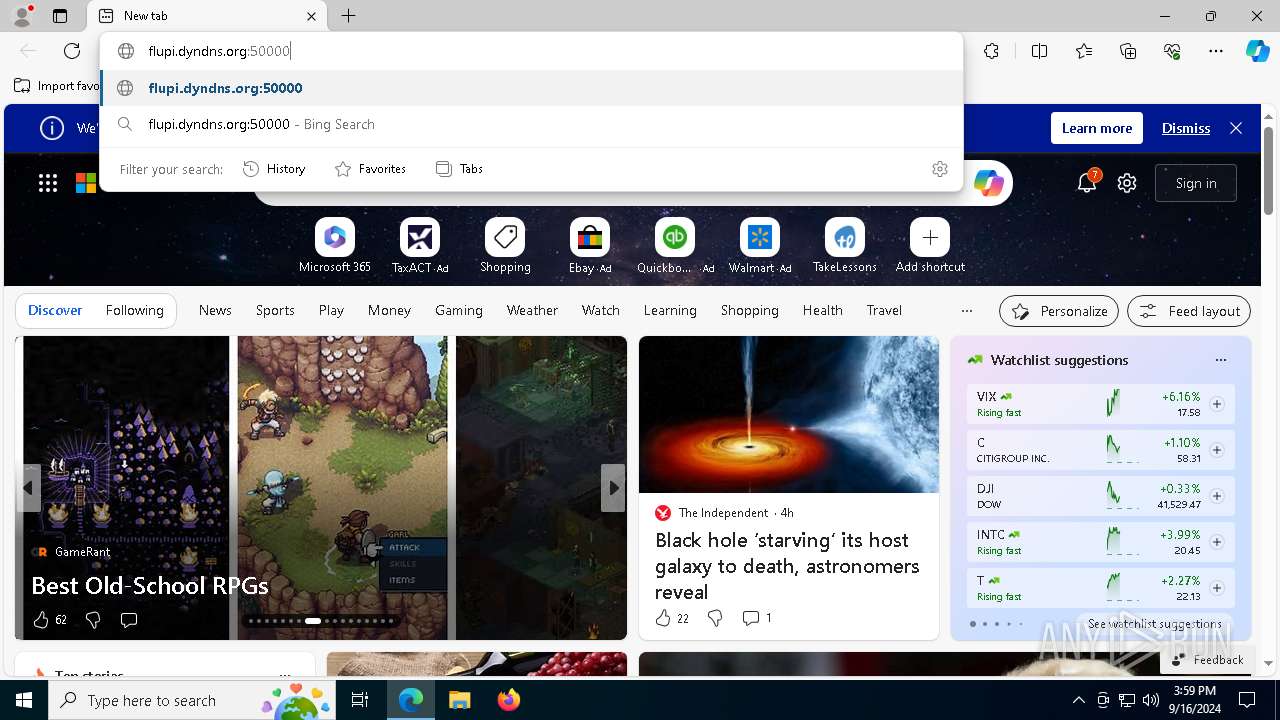Open page settings gear icon
The height and width of the screenshot is (720, 1280).
pos(1127,183)
